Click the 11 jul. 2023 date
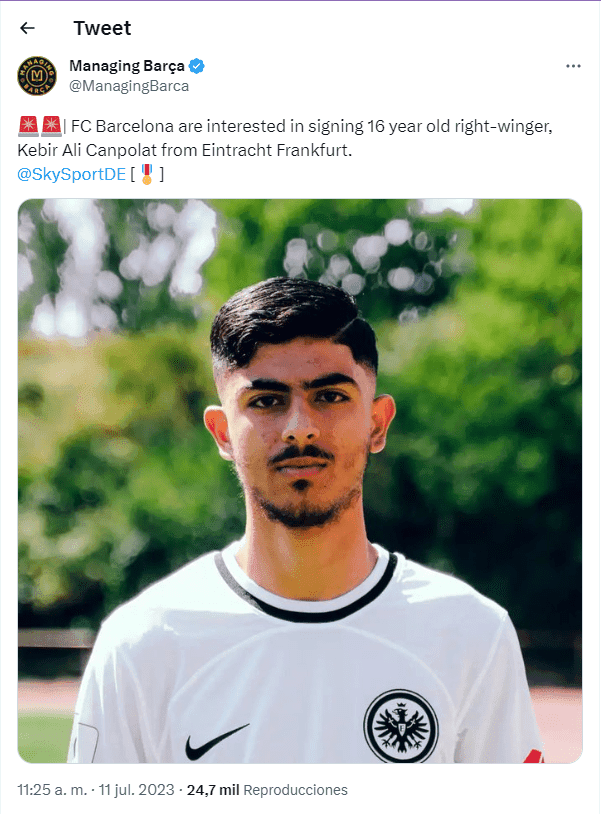Screen dimensions: 601x814 click(x=136, y=790)
